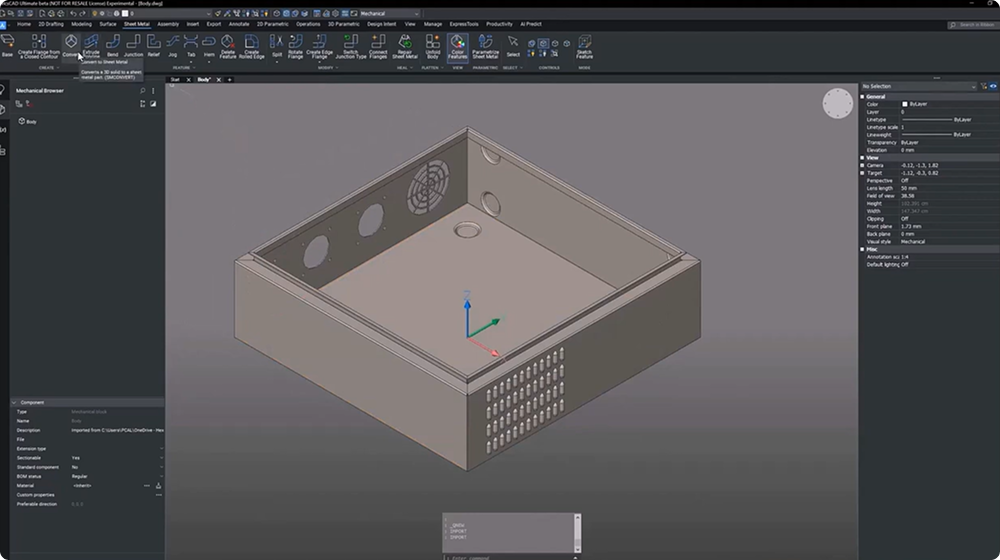Click the ByLayer color swatch

coord(904,104)
